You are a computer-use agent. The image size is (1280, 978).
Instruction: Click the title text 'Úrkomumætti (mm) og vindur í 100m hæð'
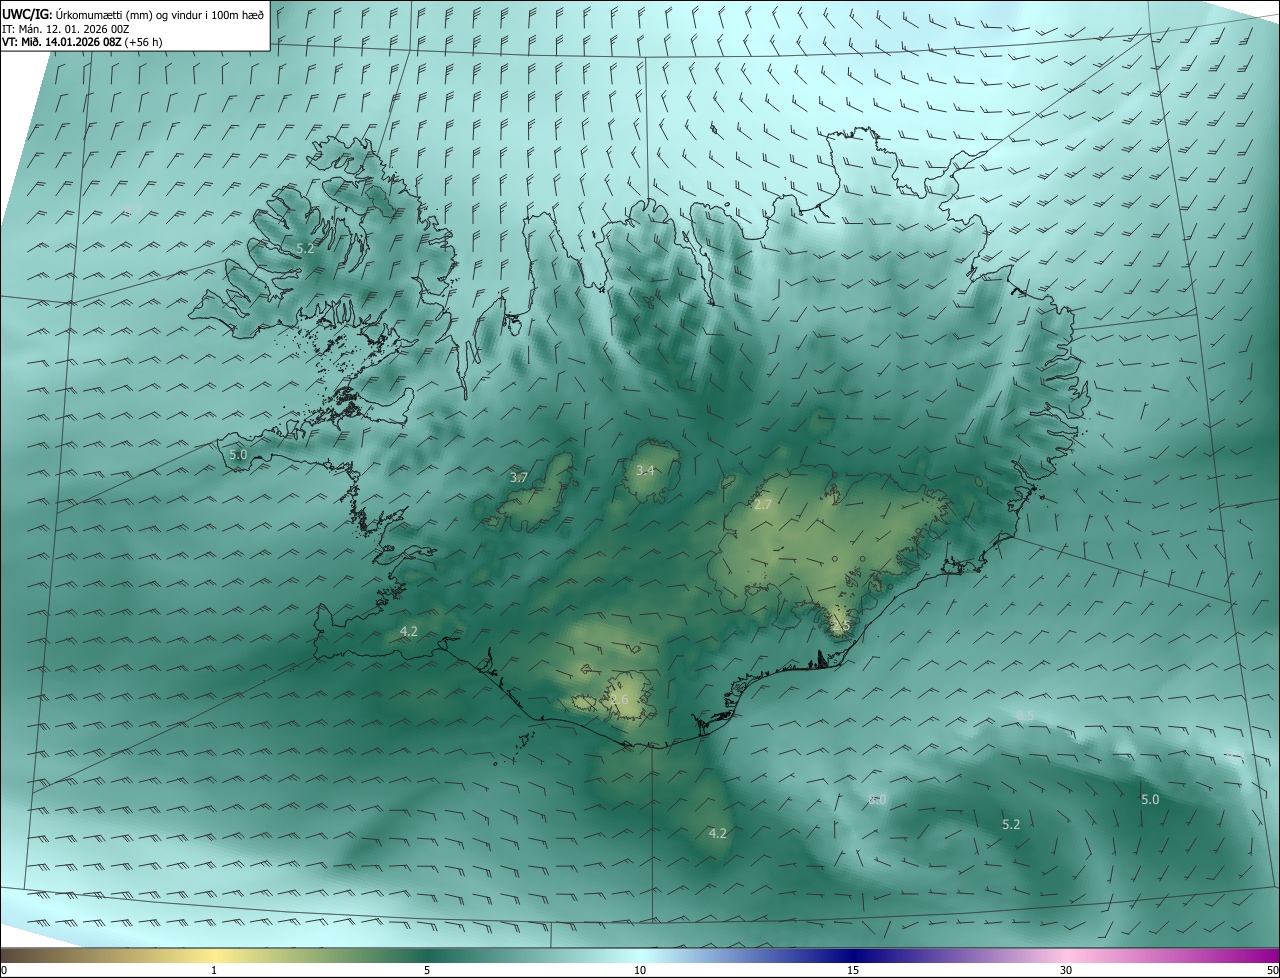[159, 13]
